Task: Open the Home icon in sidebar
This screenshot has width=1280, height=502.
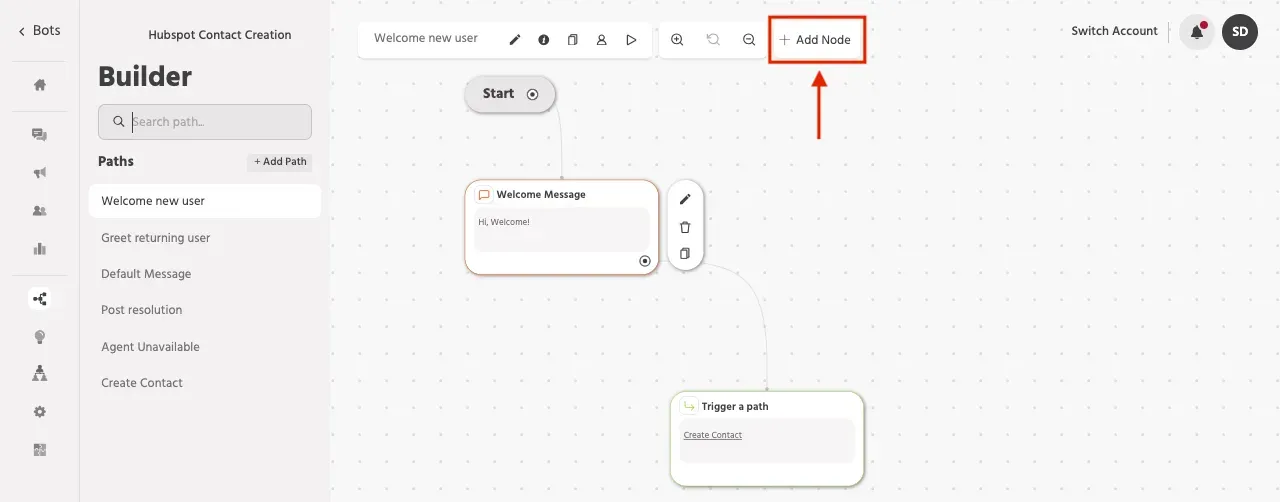Action: [40, 85]
